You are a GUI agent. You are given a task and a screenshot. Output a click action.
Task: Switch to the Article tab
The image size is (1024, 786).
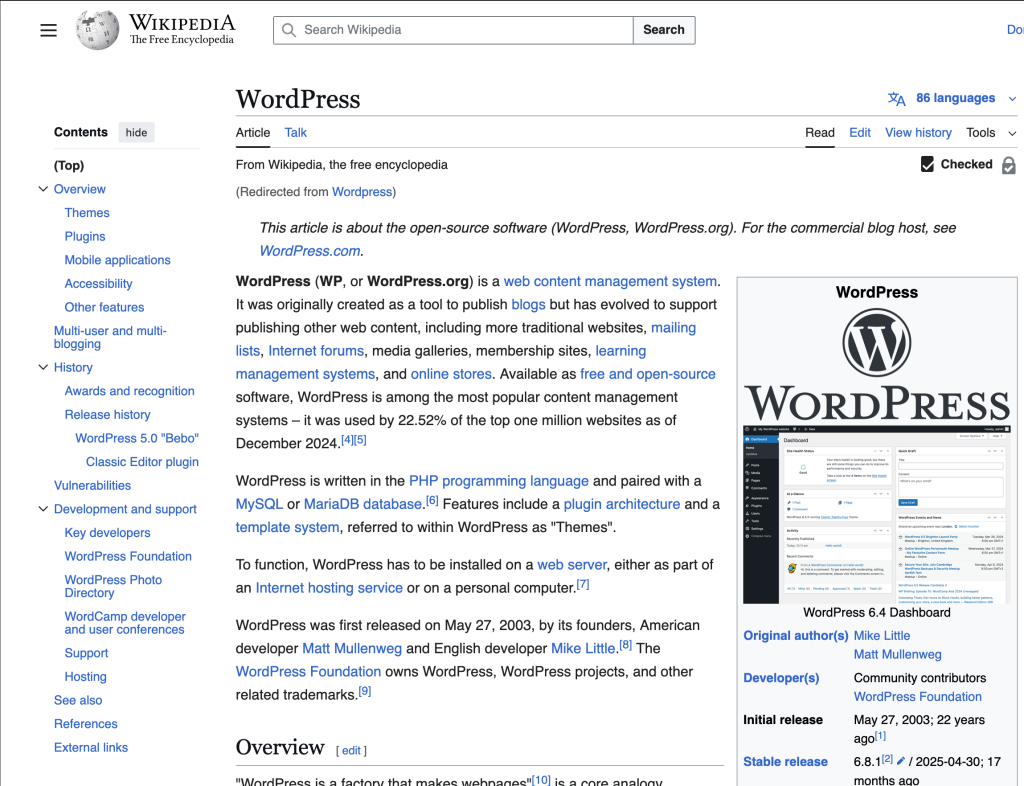click(x=253, y=133)
